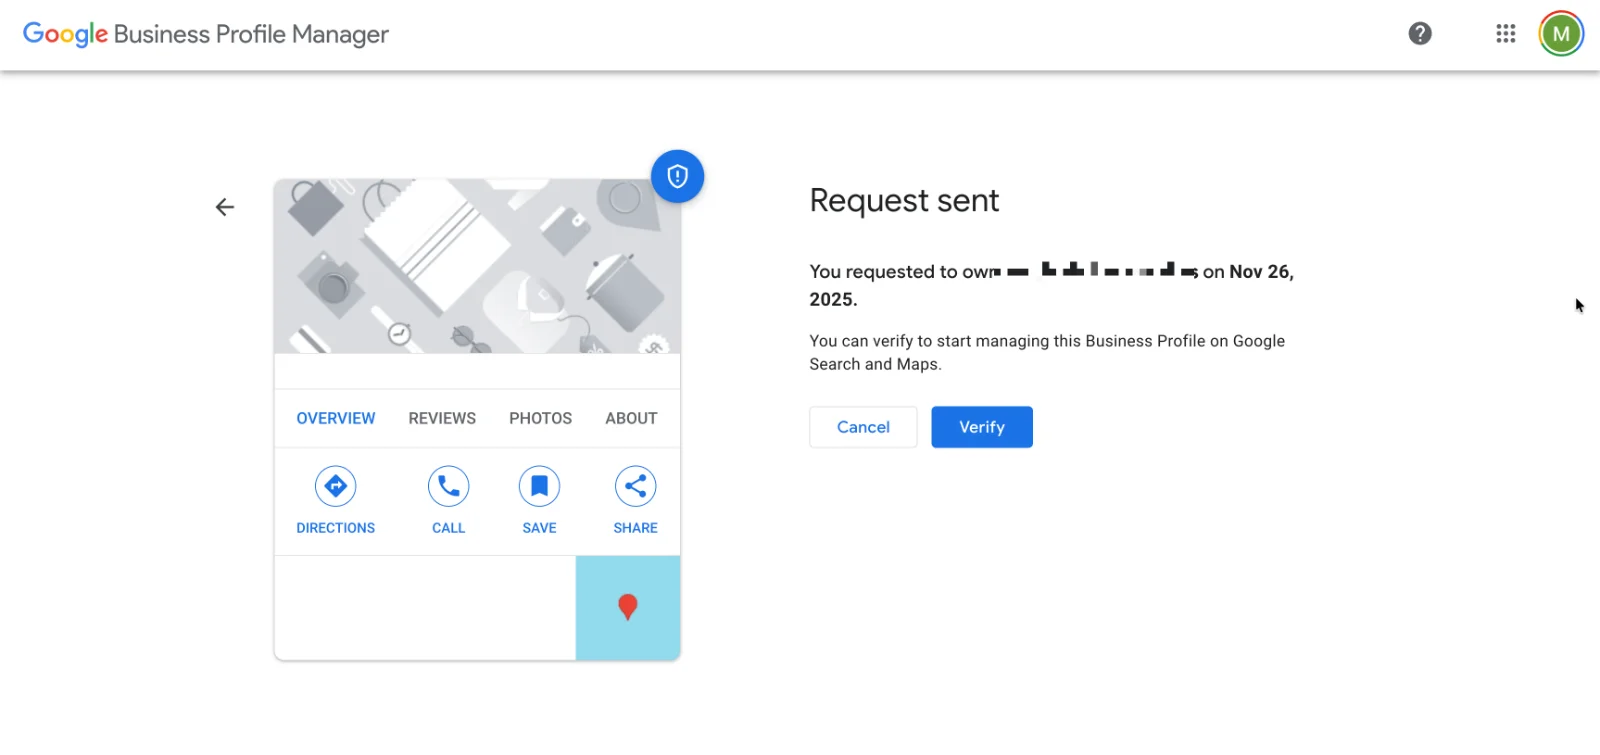Click the gray business cover image
1600x755 pixels.
[477, 266]
